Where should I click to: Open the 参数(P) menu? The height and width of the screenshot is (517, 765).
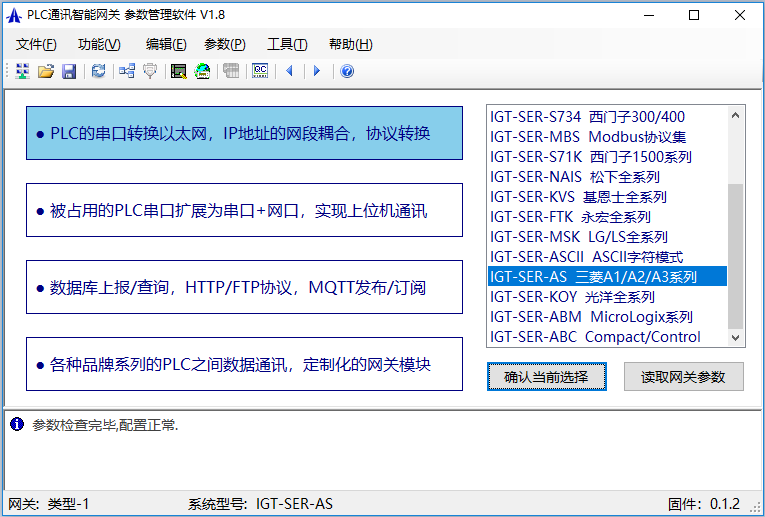tap(224, 44)
